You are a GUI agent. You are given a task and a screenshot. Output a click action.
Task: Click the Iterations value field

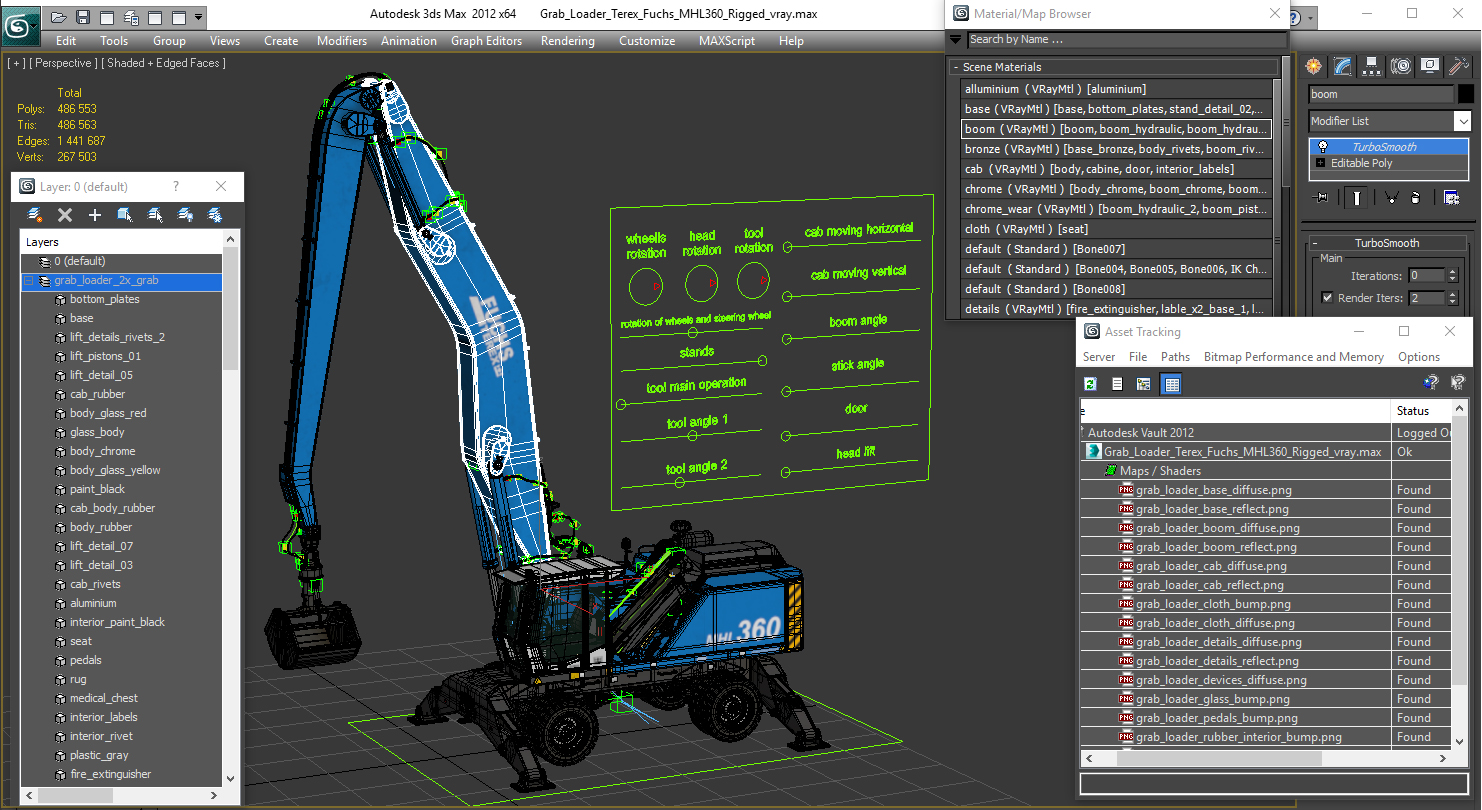1428,275
